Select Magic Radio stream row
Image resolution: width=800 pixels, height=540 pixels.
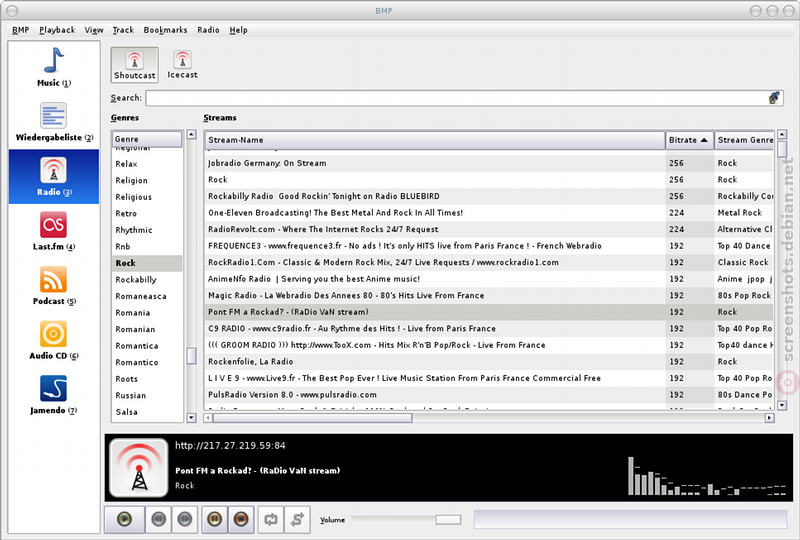point(489,296)
